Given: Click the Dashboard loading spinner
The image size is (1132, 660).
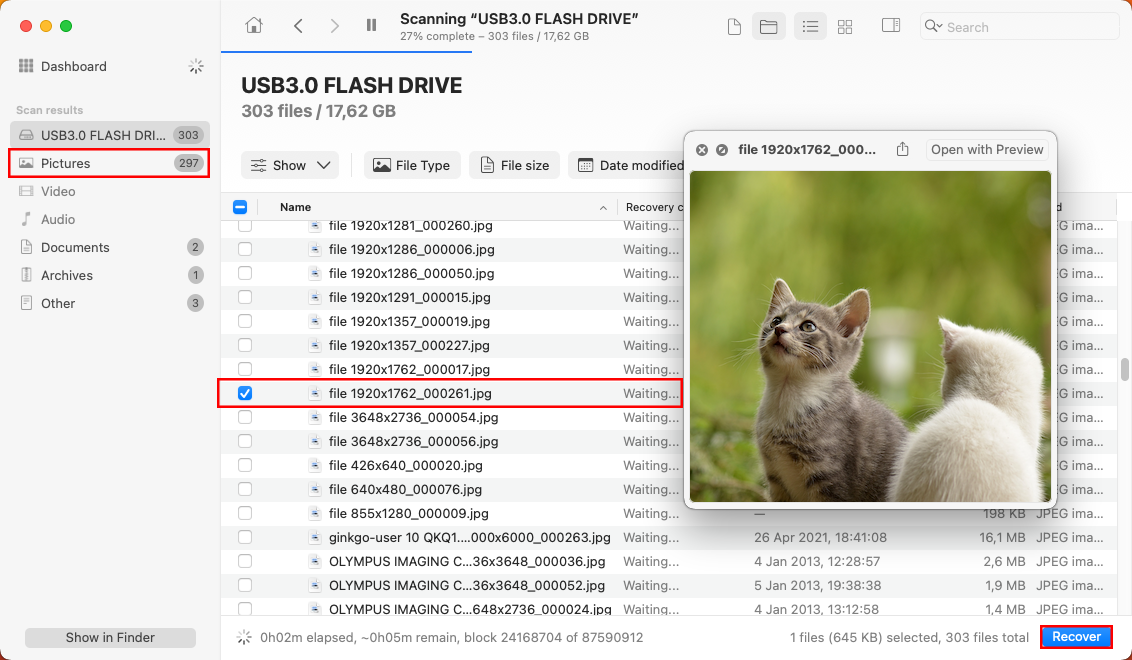Looking at the screenshot, I should tap(196, 66).
